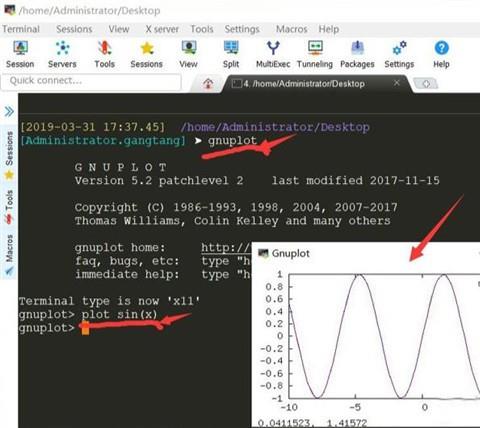Open the View menu
The width and height of the screenshot is (480, 428).
119,29
